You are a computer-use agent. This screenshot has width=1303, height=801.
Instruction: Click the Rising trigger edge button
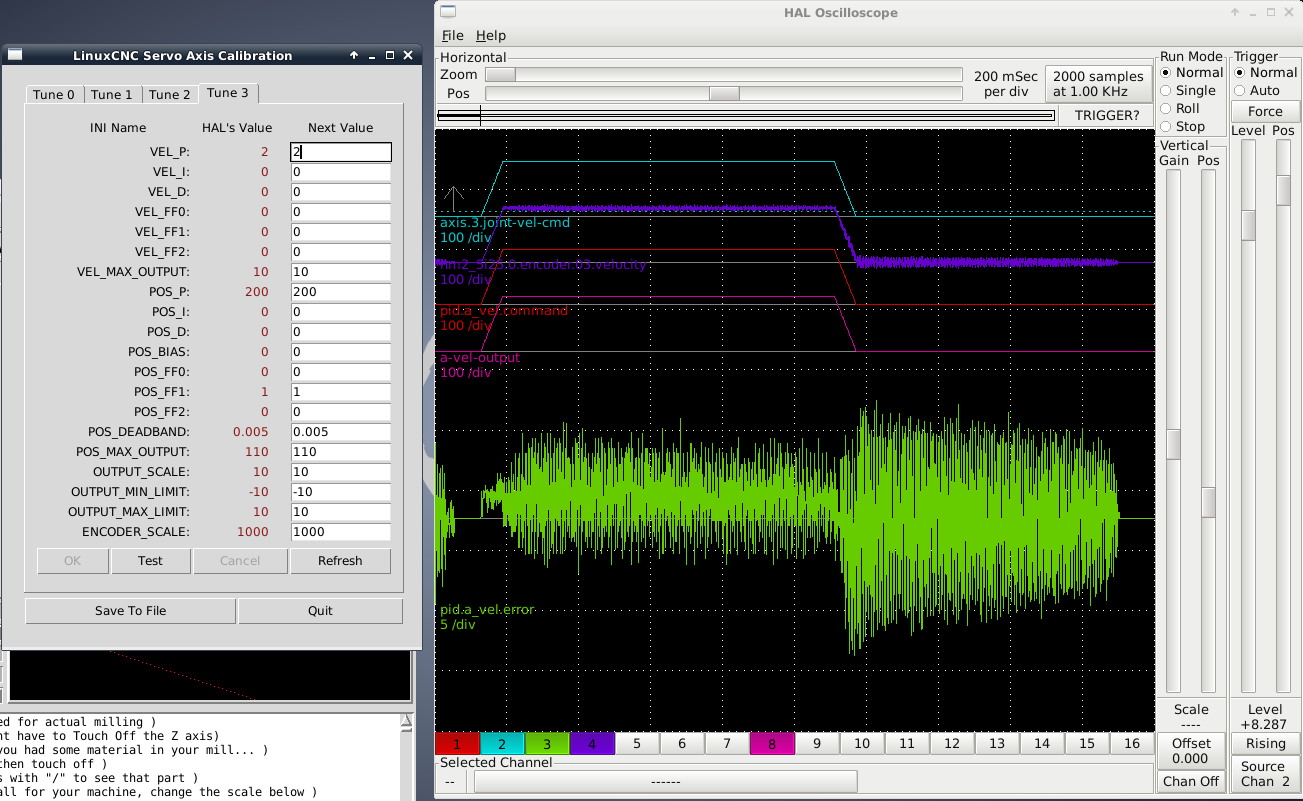point(1265,744)
